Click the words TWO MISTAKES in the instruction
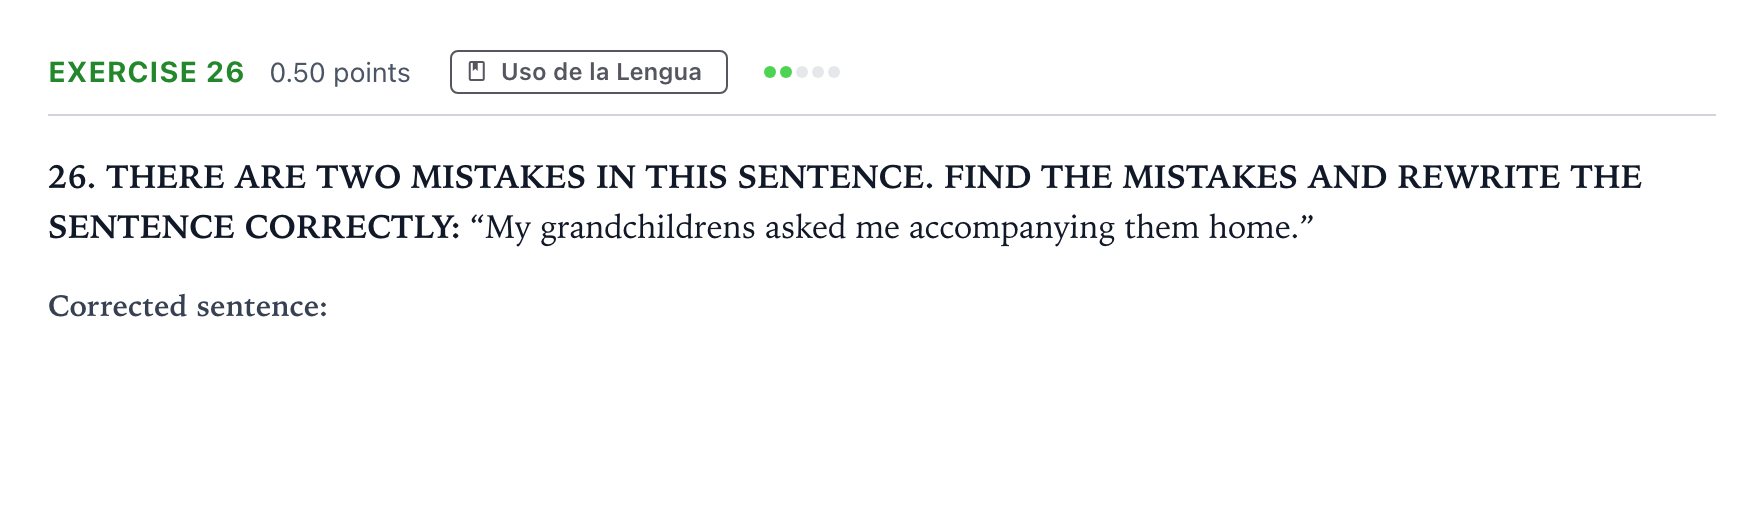Screen dimensions: 1764x510 point(451,177)
